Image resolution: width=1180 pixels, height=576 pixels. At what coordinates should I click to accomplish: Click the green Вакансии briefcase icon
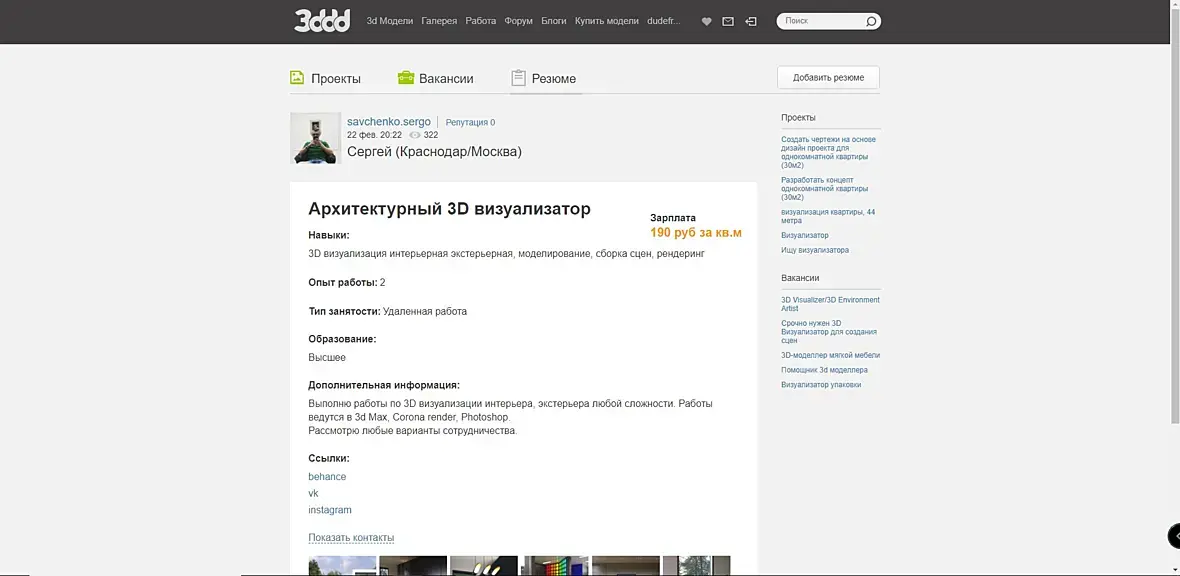click(x=406, y=78)
